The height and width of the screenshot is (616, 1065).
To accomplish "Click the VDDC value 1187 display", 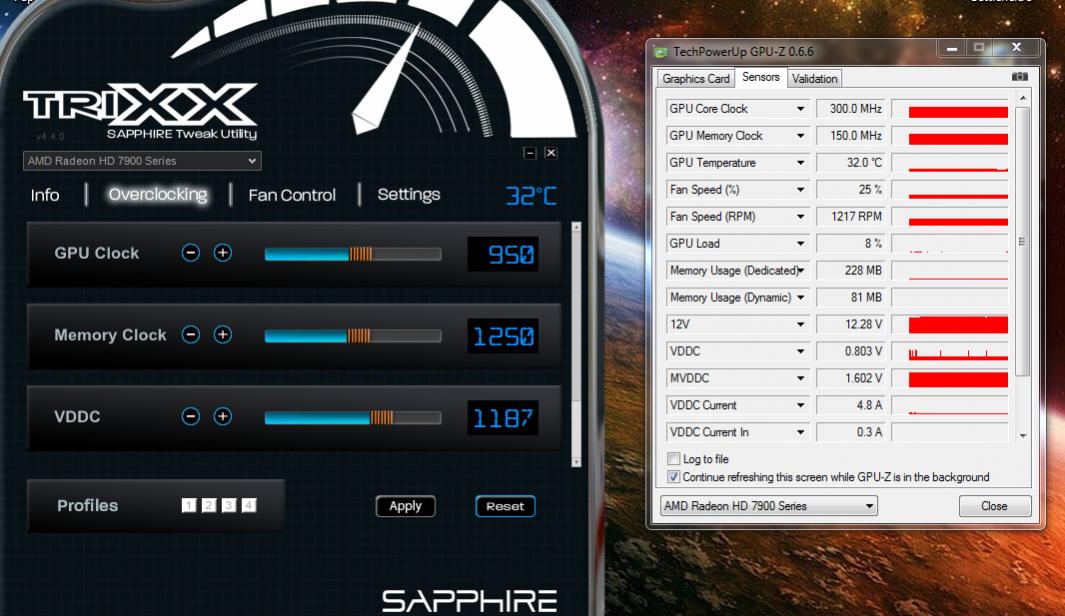I will click(x=503, y=418).
